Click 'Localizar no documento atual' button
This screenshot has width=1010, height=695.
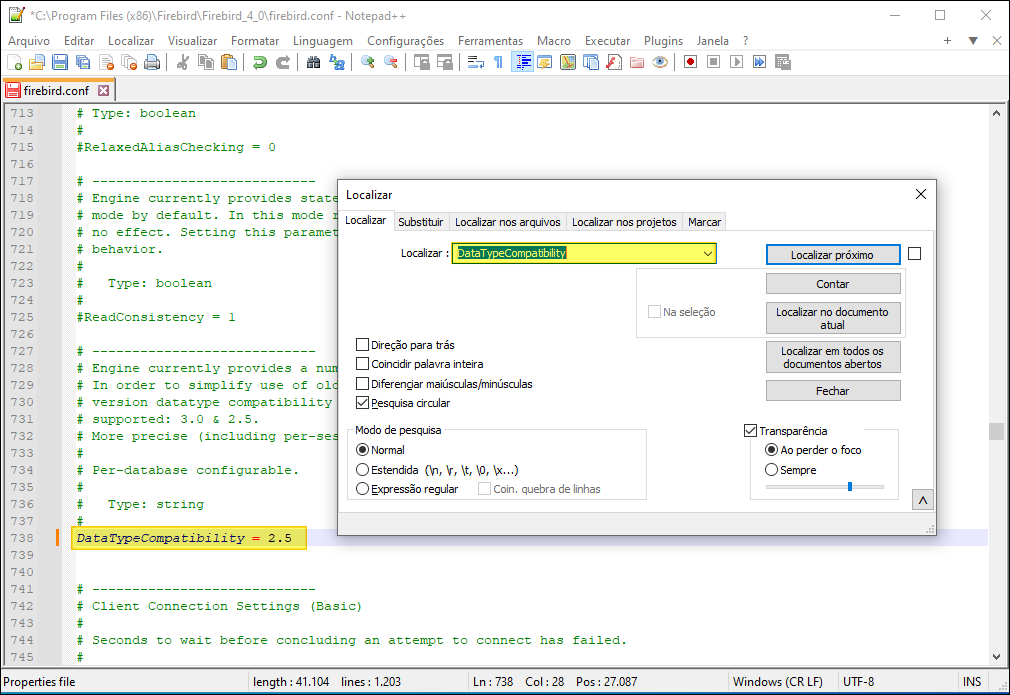point(832,318)
